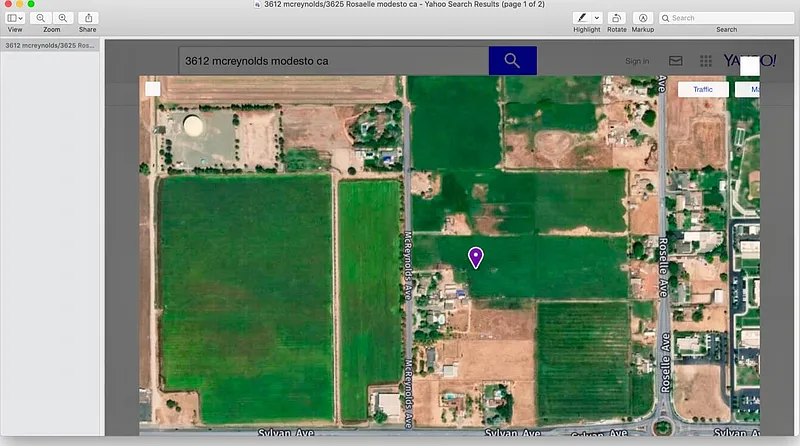Open the Yahoo apps grid icon
The width and height of the screenshot is (800, 446).
(706, 61)
